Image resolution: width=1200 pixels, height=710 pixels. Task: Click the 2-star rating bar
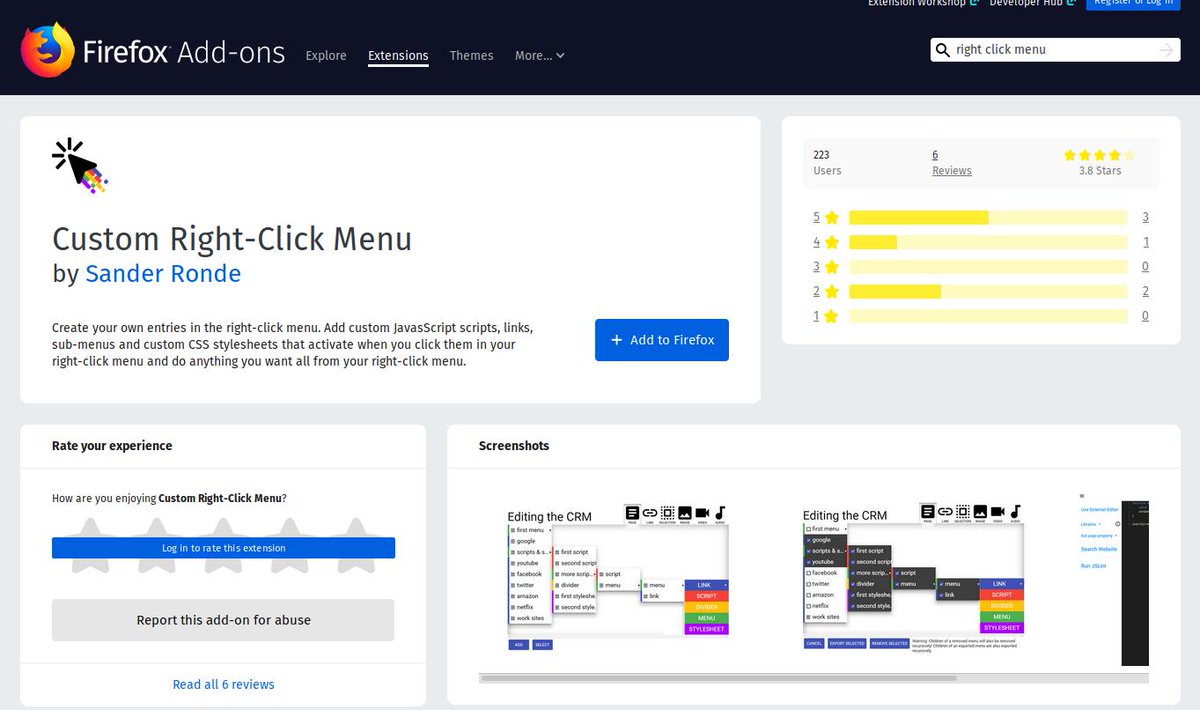[x=988, y=292]
